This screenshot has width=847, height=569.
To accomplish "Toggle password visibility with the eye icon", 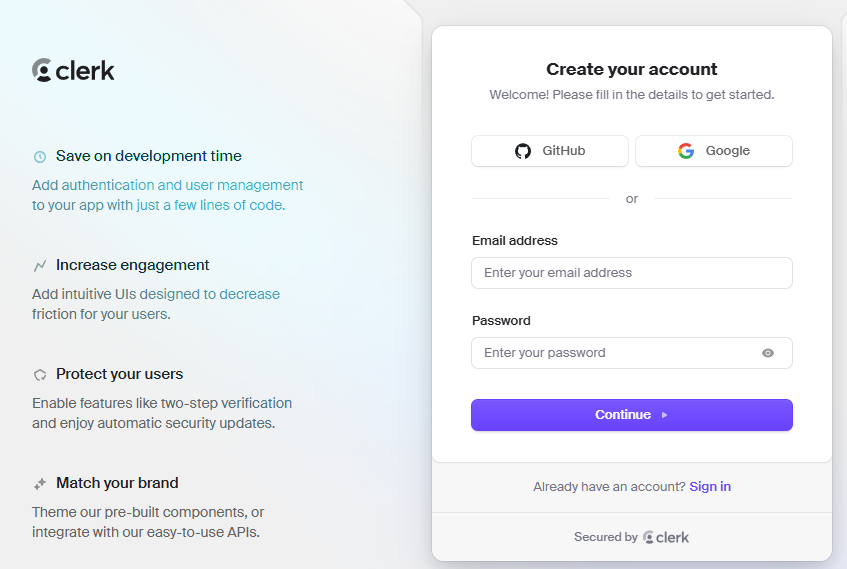I will pos(768,353).
